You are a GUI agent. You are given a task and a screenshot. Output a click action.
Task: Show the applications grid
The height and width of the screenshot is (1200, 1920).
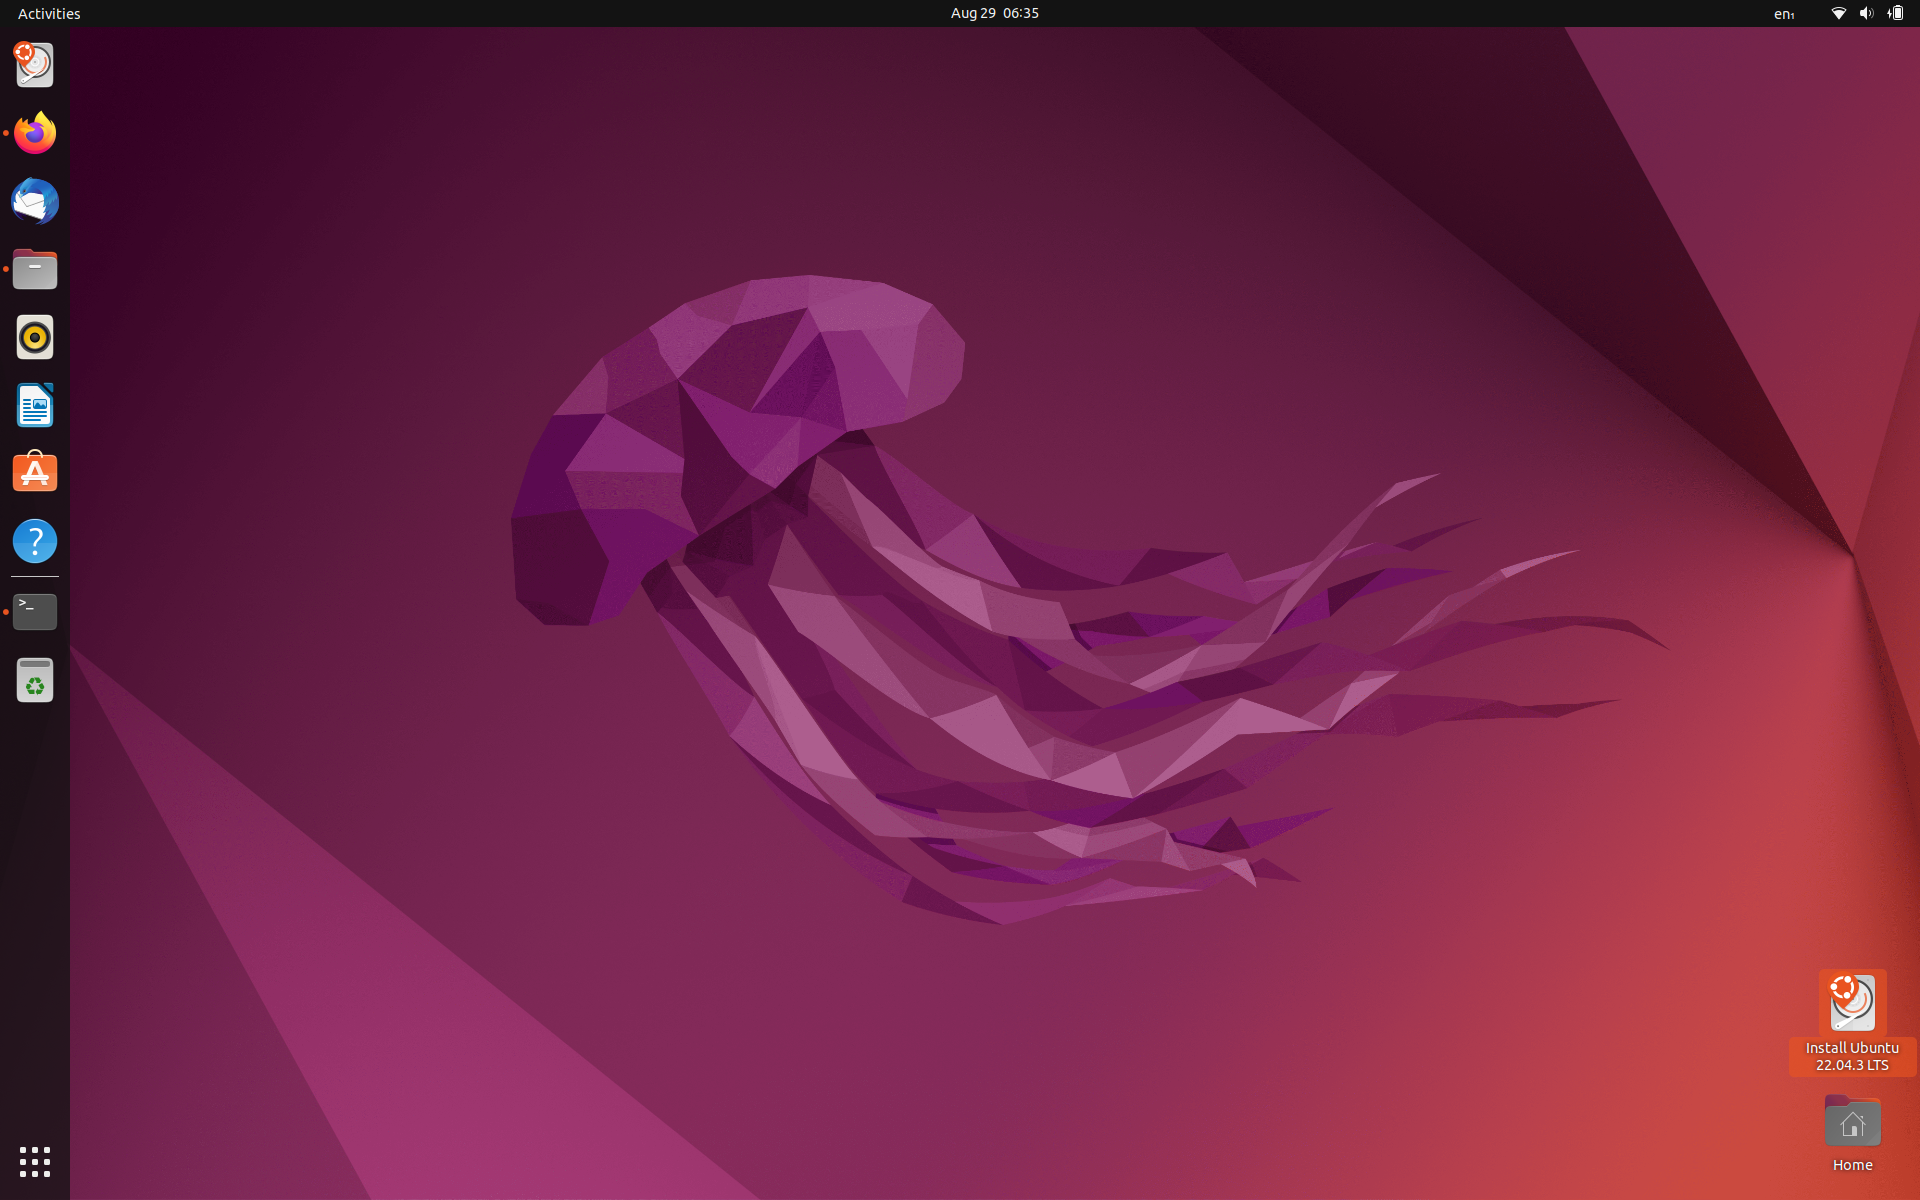pyautogui.click(x=34, y=1163)
